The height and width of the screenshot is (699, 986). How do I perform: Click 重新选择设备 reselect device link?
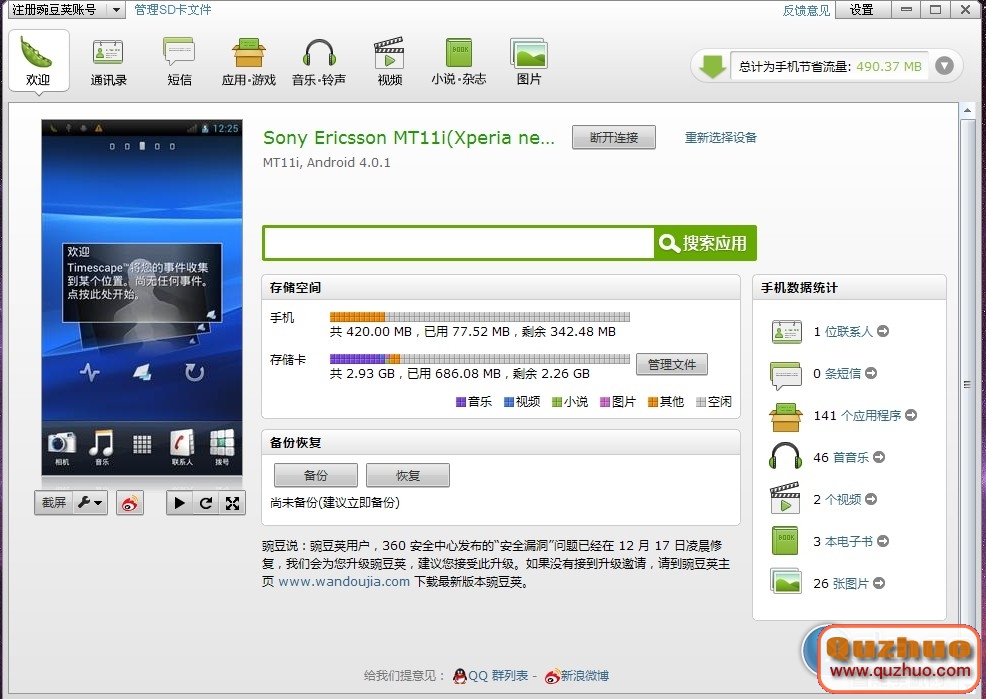(x=721, y=137)
